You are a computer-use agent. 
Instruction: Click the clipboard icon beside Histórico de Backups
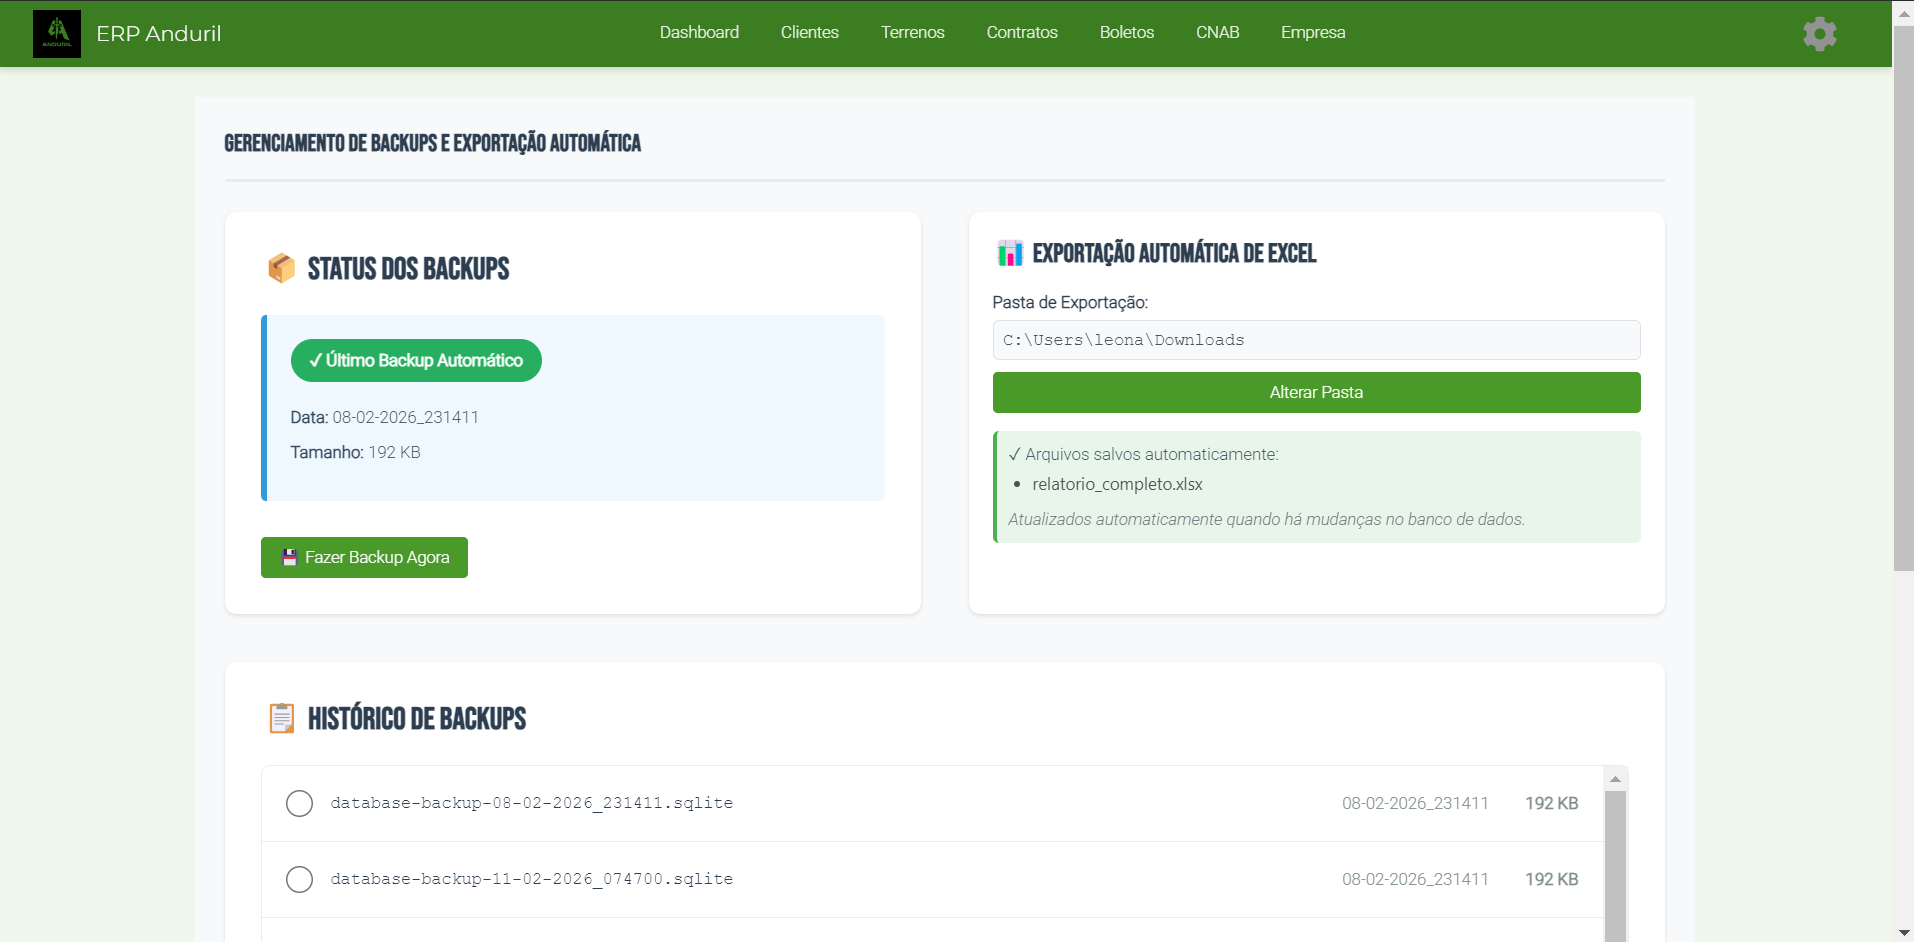coord(282,718)
